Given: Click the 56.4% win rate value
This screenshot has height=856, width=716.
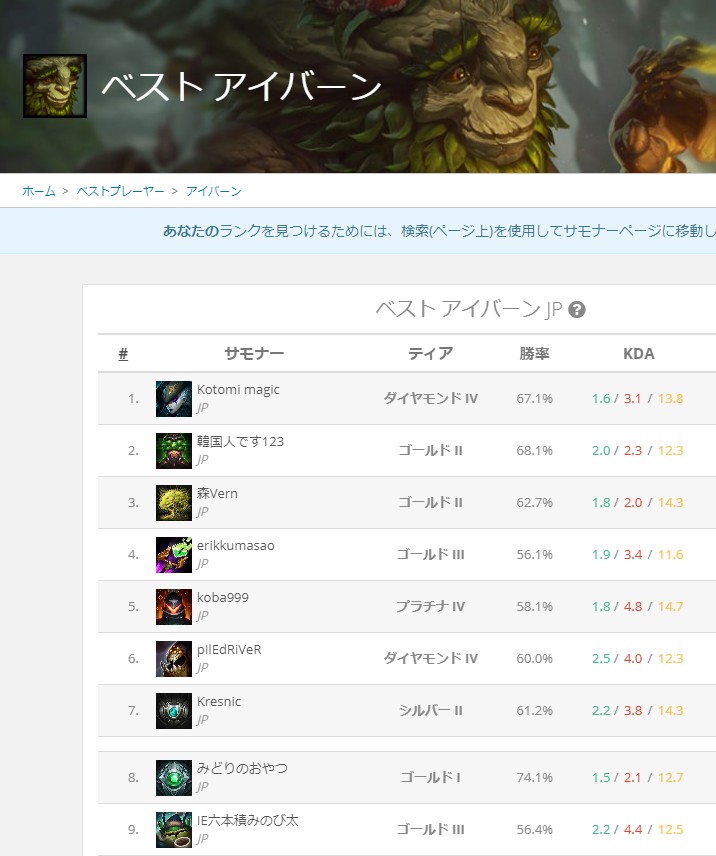Looking at the screenshot, I should click(535, 830).
